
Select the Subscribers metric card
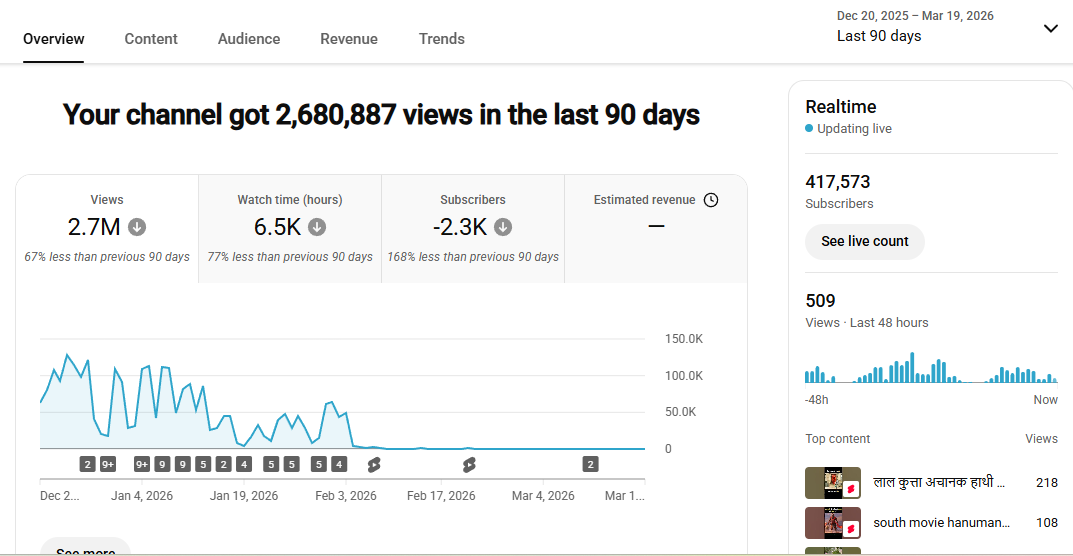tap(473, 229)
